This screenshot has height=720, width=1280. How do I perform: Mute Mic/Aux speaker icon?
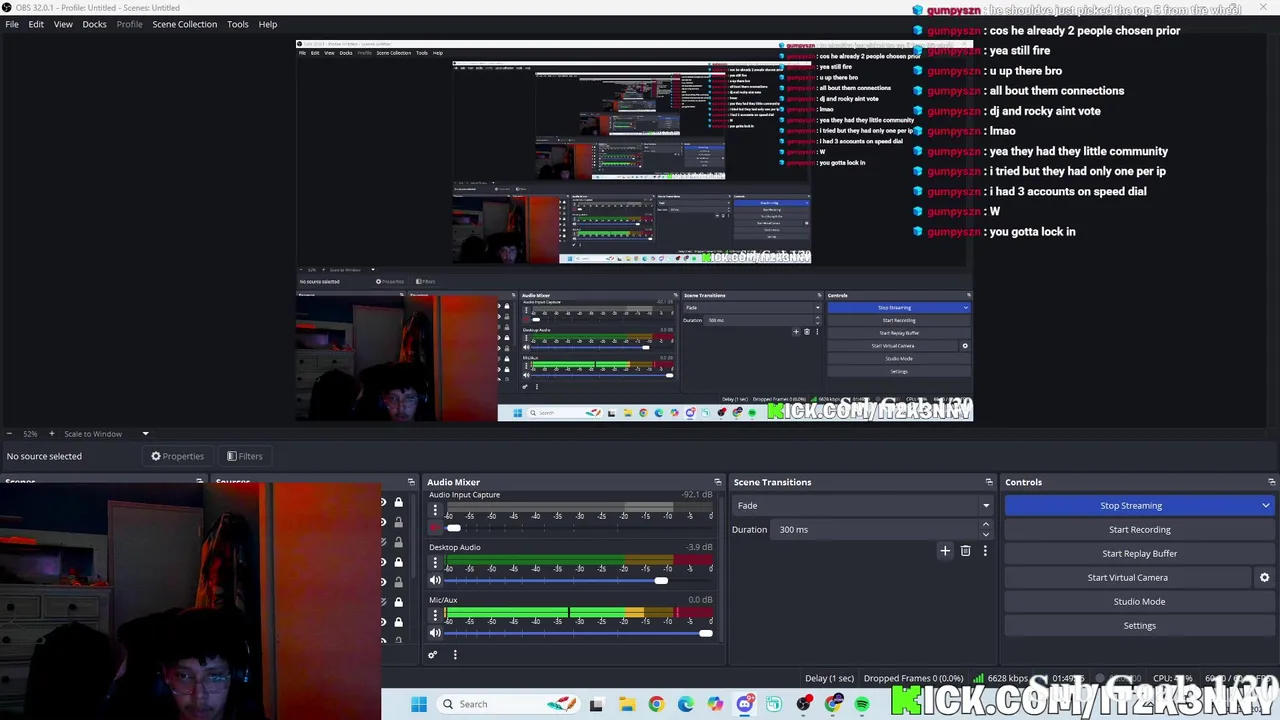coord(435,632)
